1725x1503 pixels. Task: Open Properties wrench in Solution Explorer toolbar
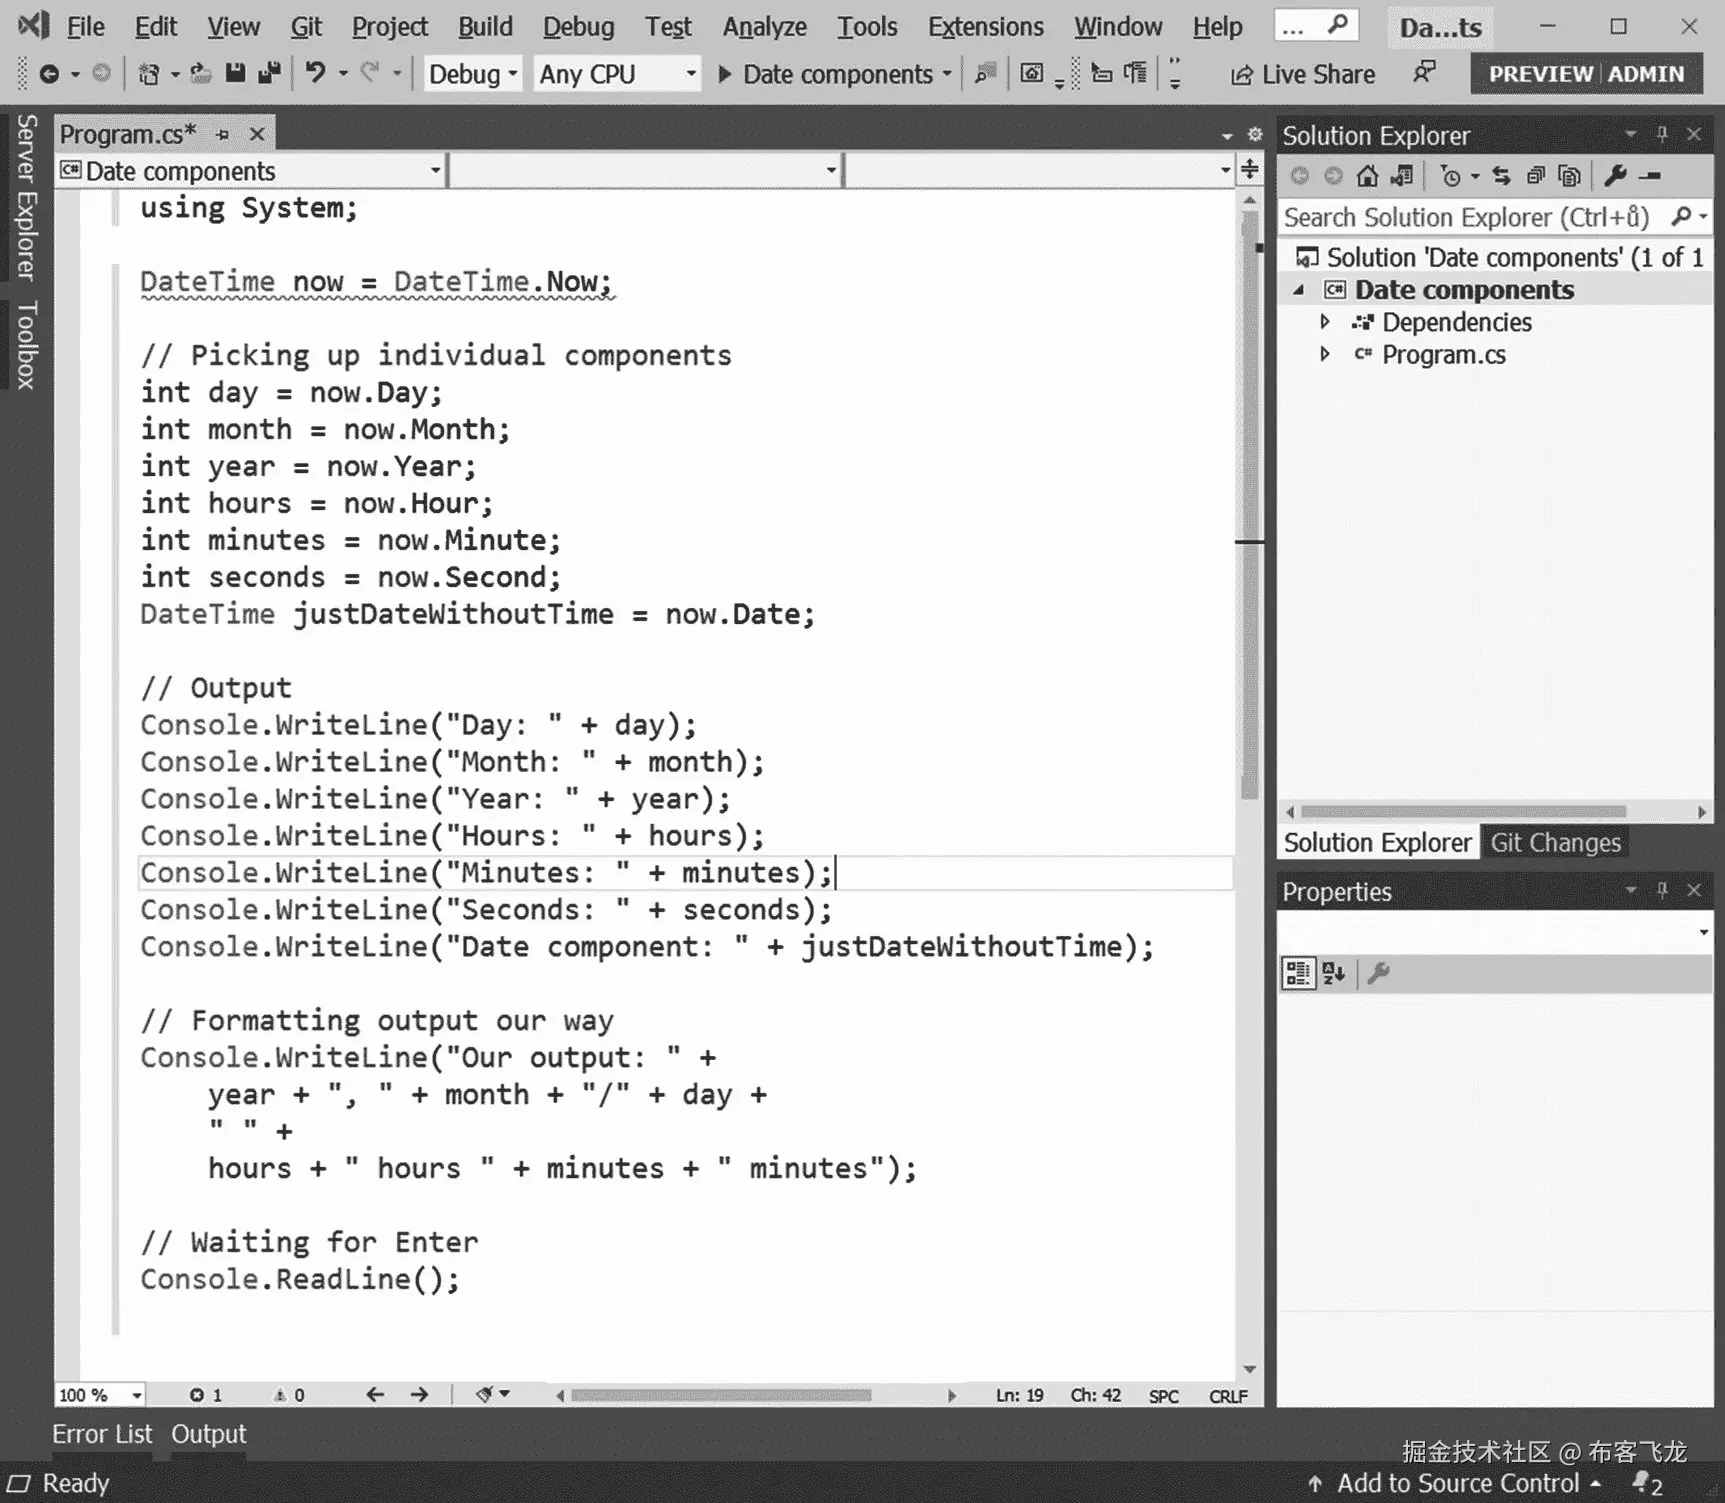point(1615,176)
